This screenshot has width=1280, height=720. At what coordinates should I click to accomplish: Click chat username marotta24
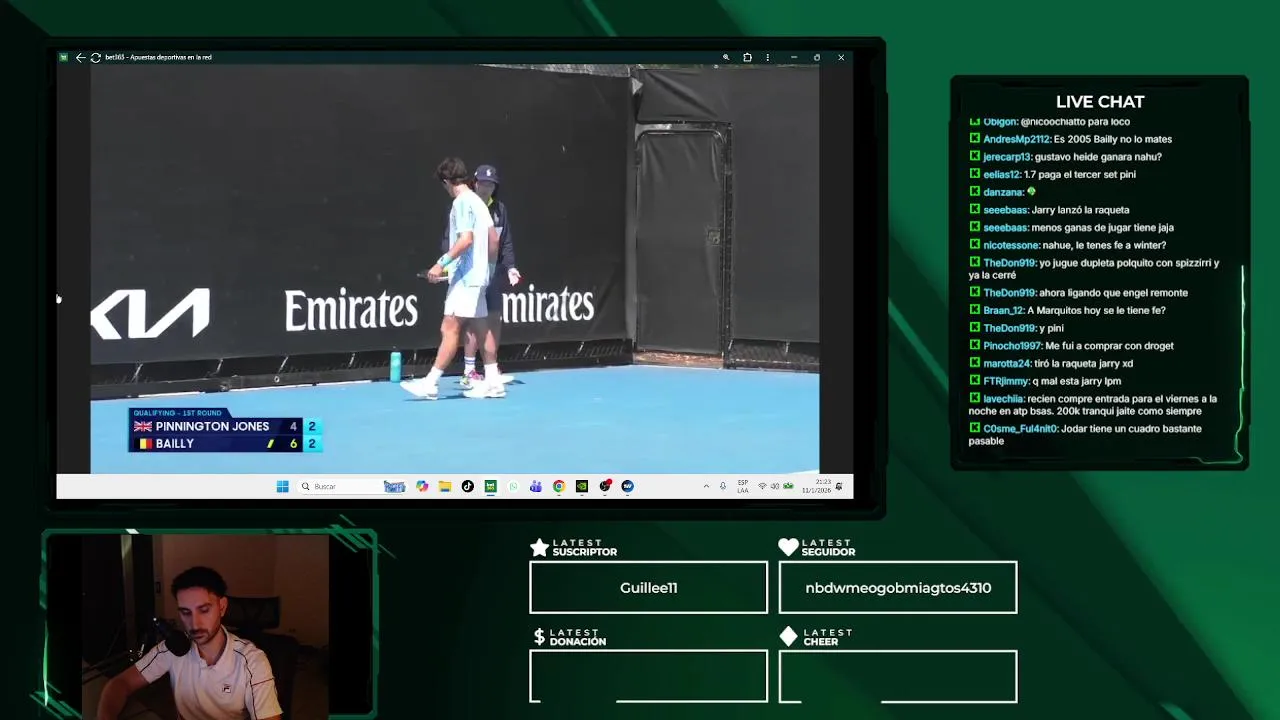click(1008, 363)
